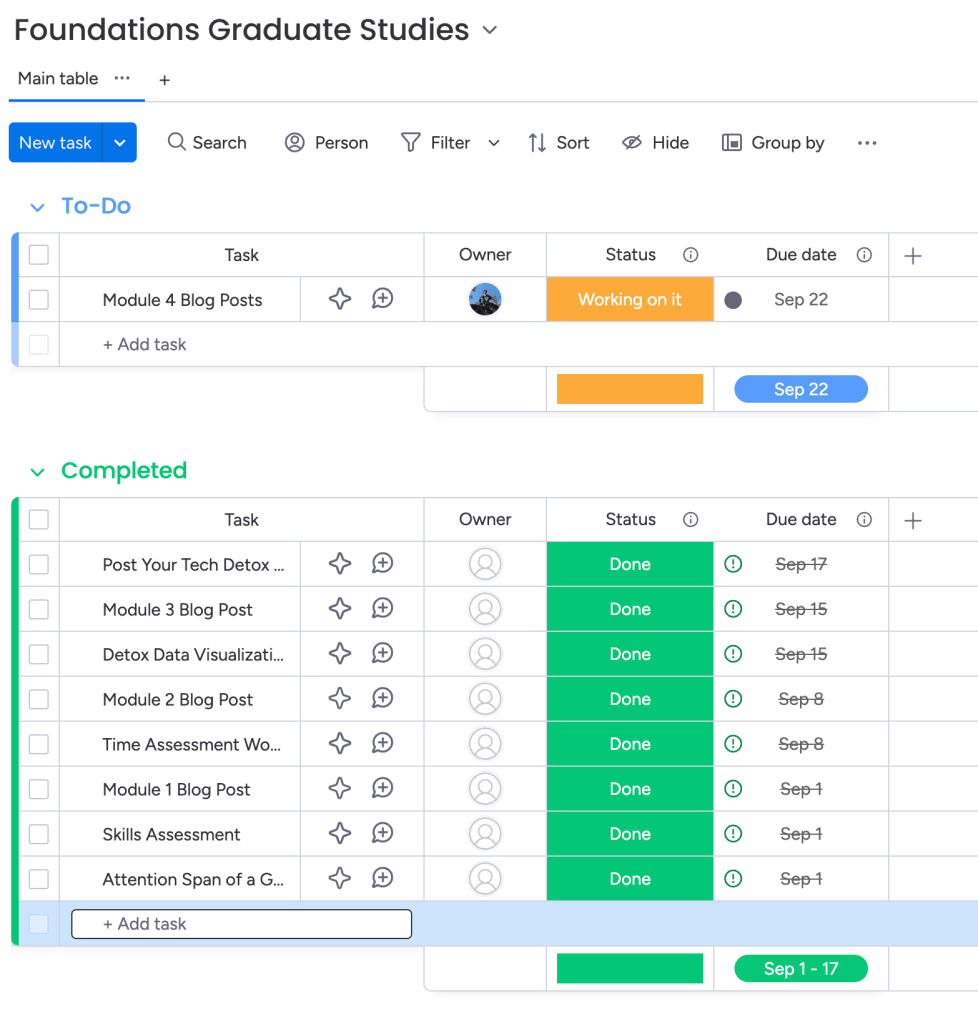The image size is (978, 1024).
Task: Select all Completed tasks with the header checkbox
Action: (x=39, y=520)
